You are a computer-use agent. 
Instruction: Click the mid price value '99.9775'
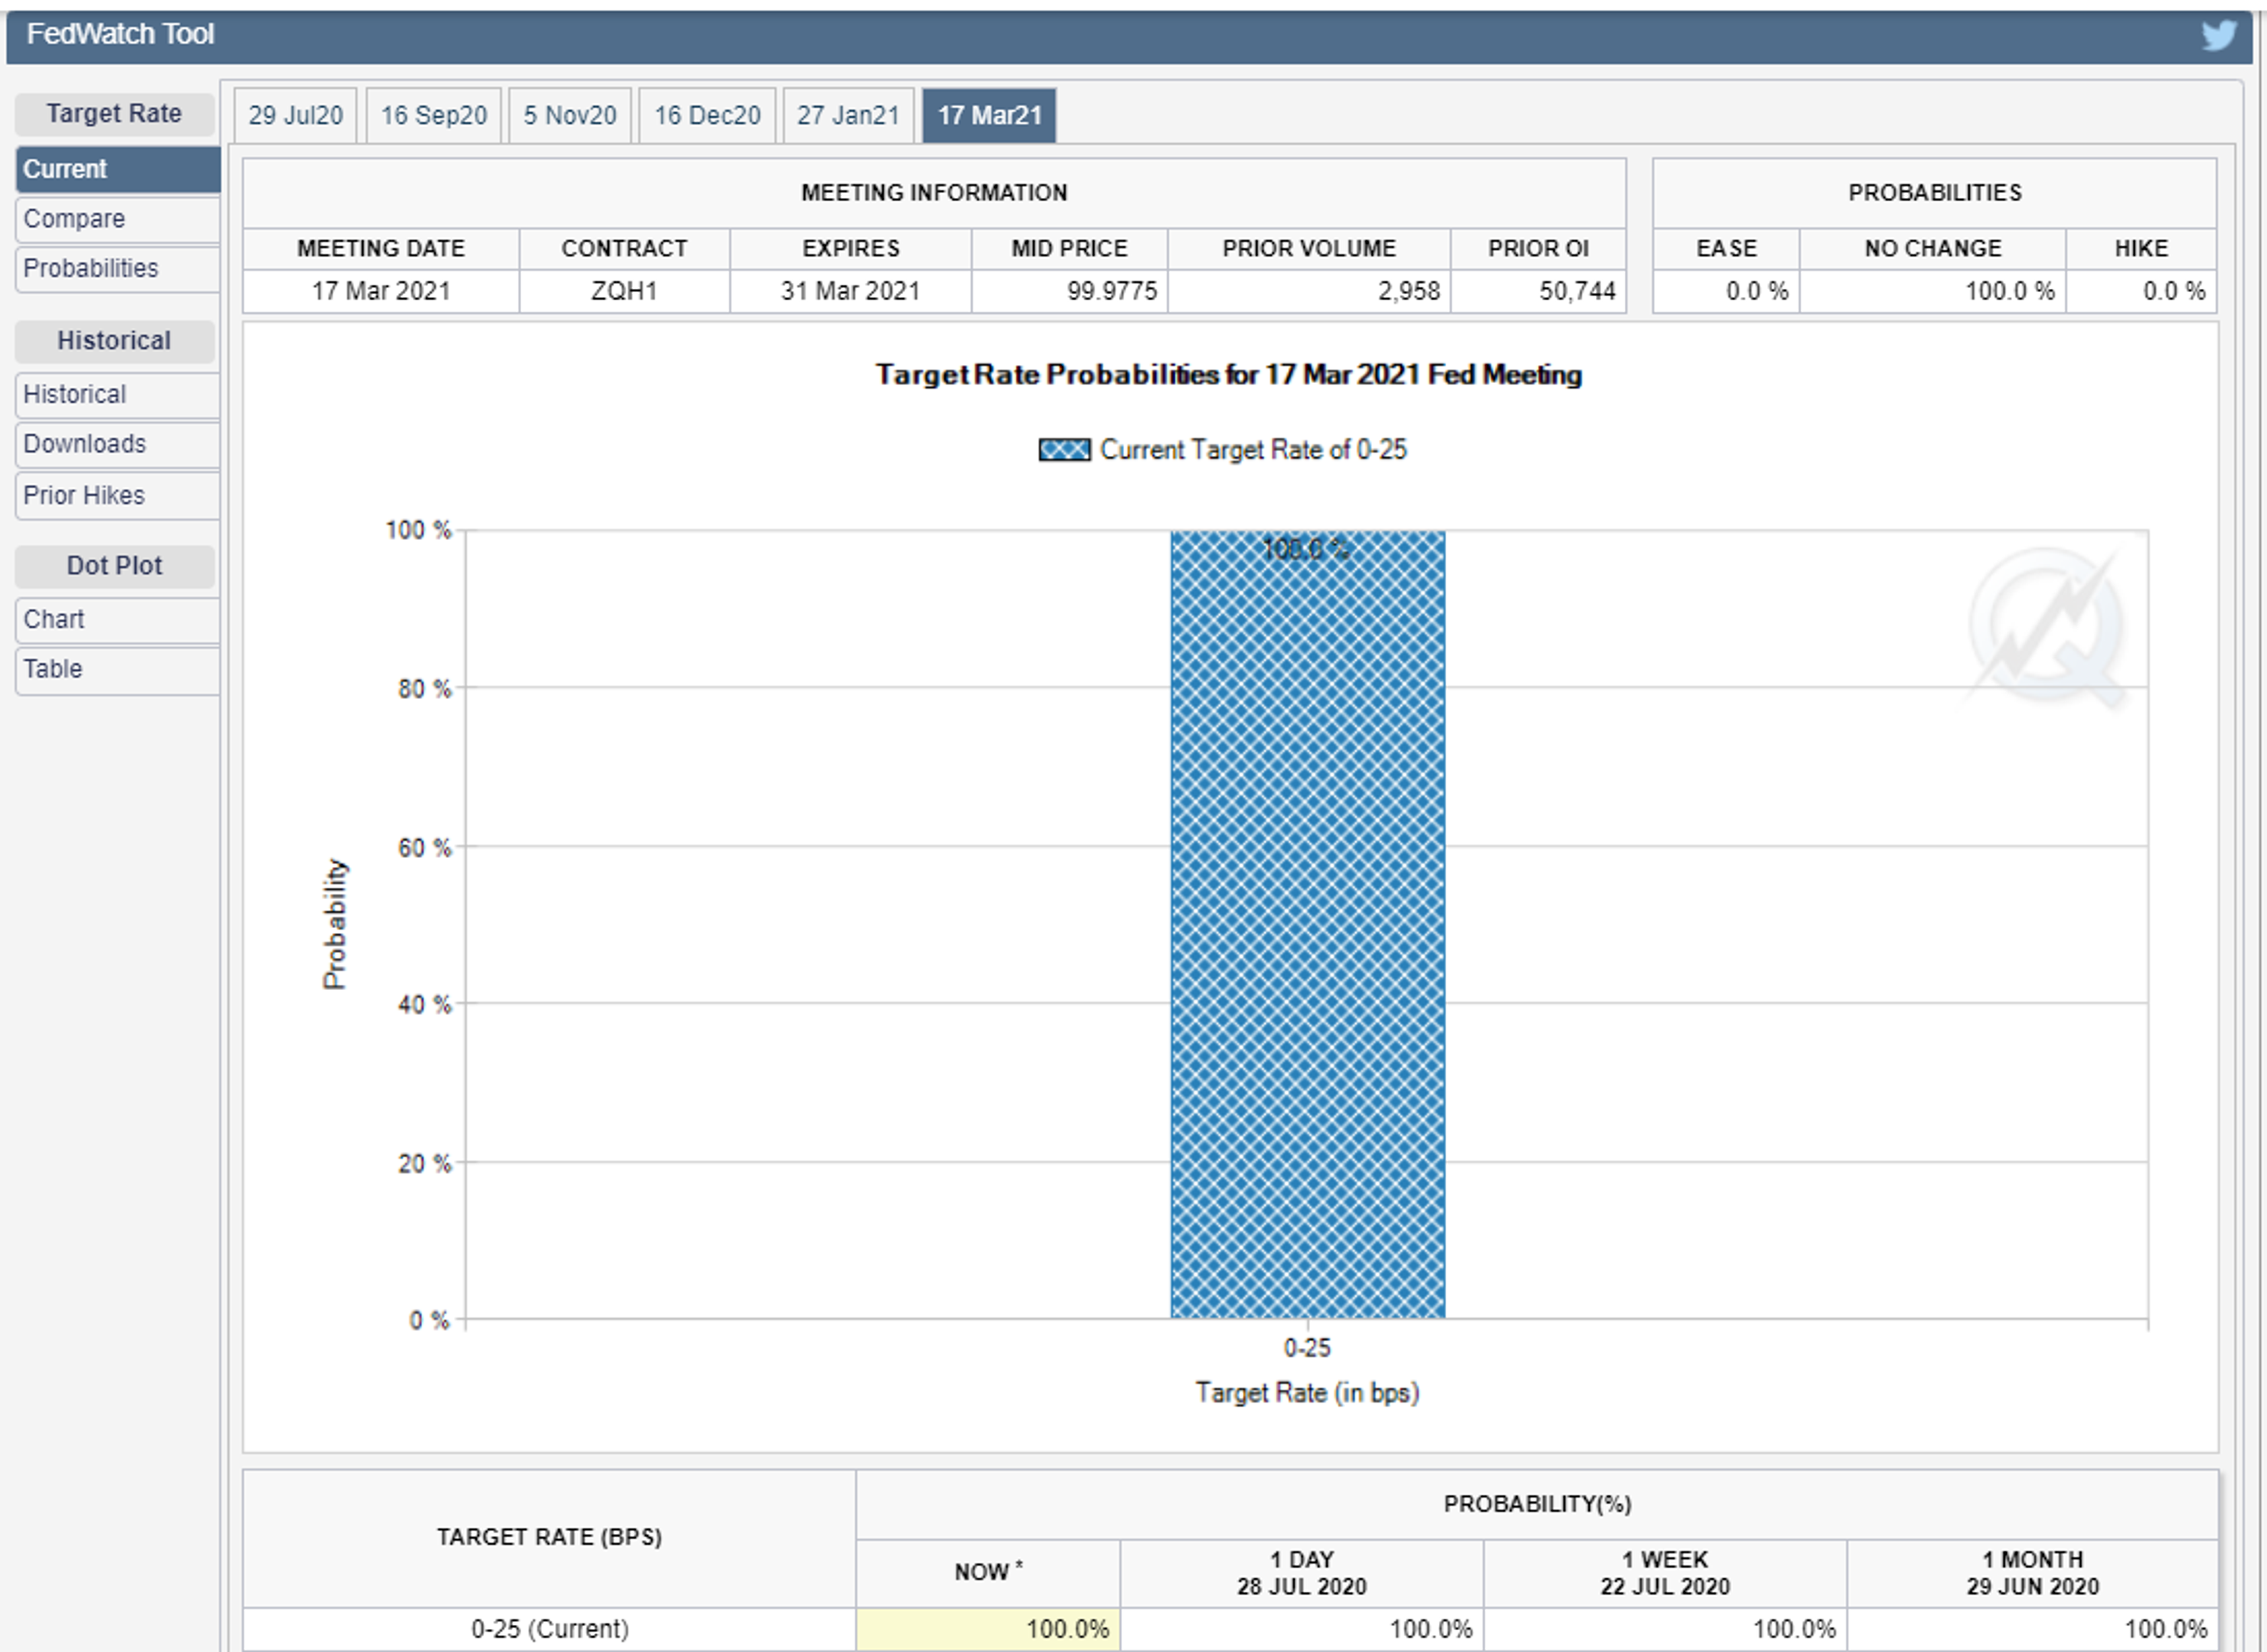(x=1111, y=291)
